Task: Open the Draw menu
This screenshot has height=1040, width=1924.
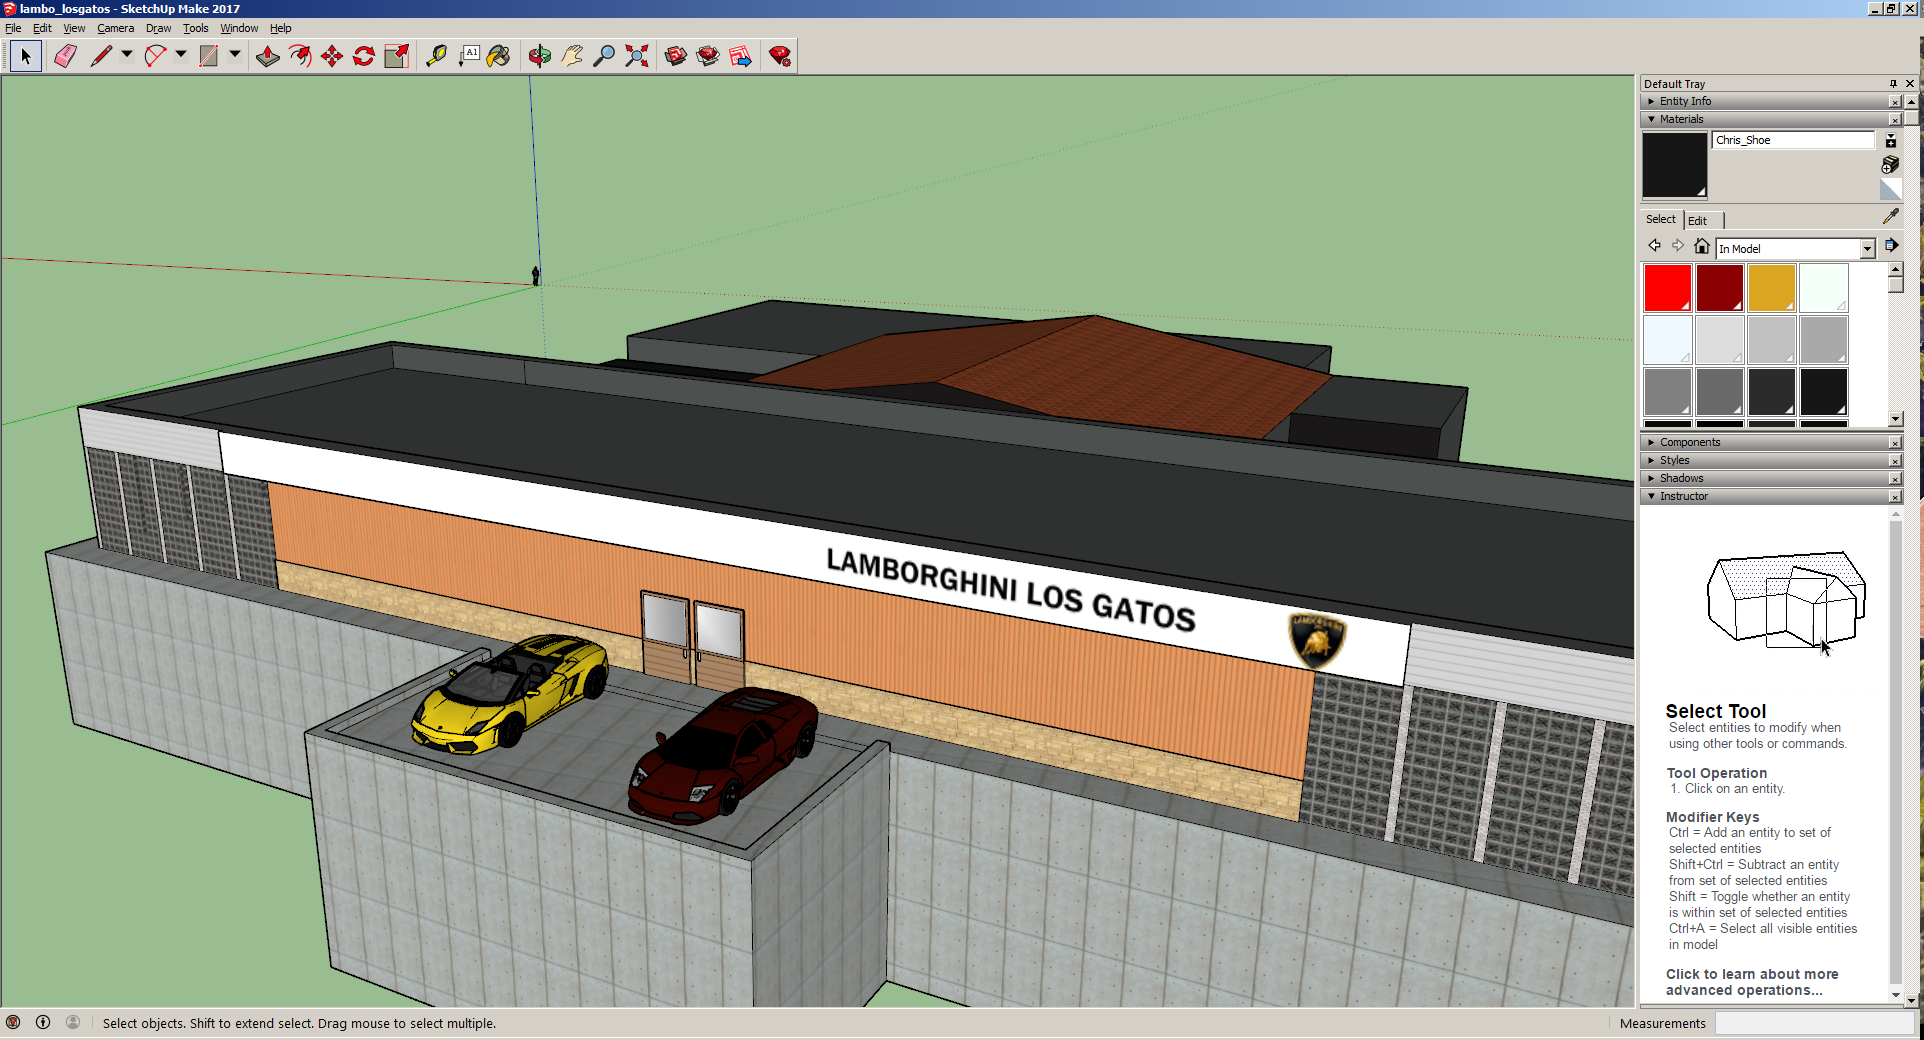Action: point(158,28)
